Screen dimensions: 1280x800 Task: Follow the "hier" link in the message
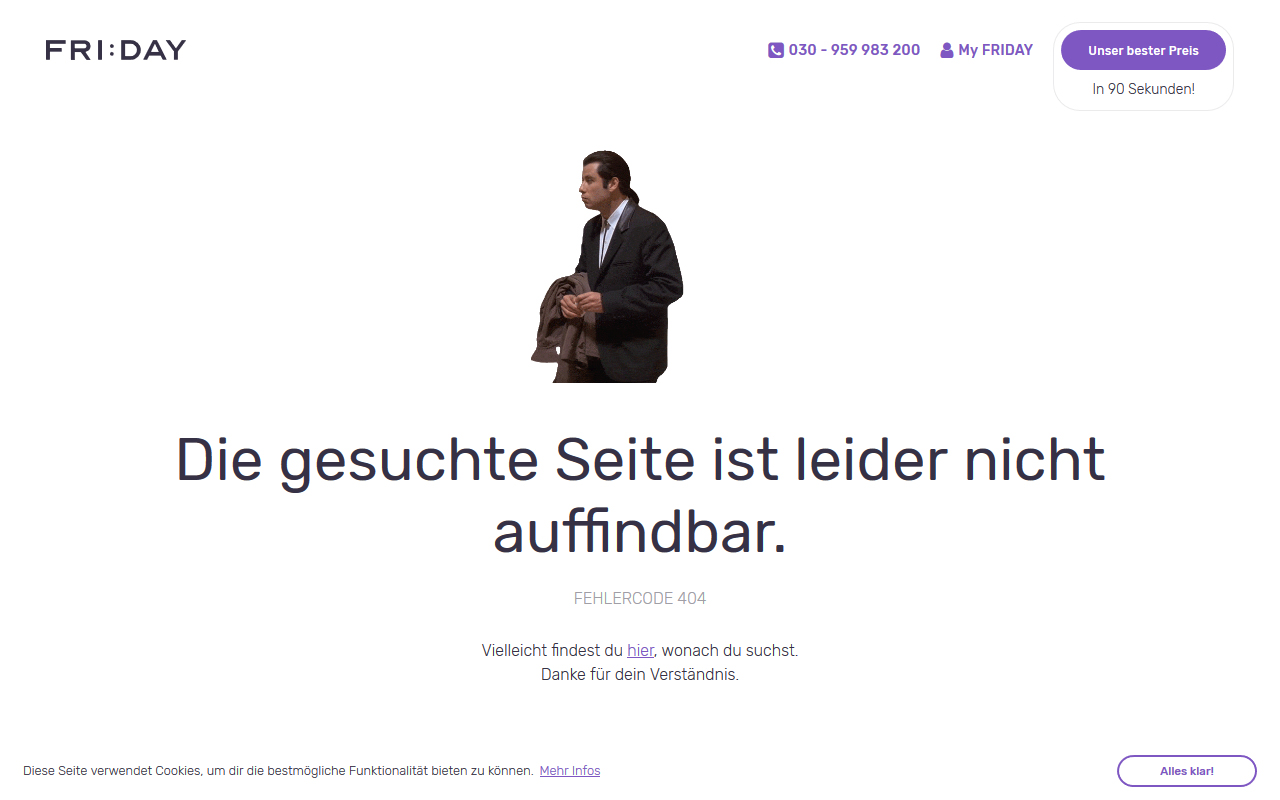click(640, 650)
